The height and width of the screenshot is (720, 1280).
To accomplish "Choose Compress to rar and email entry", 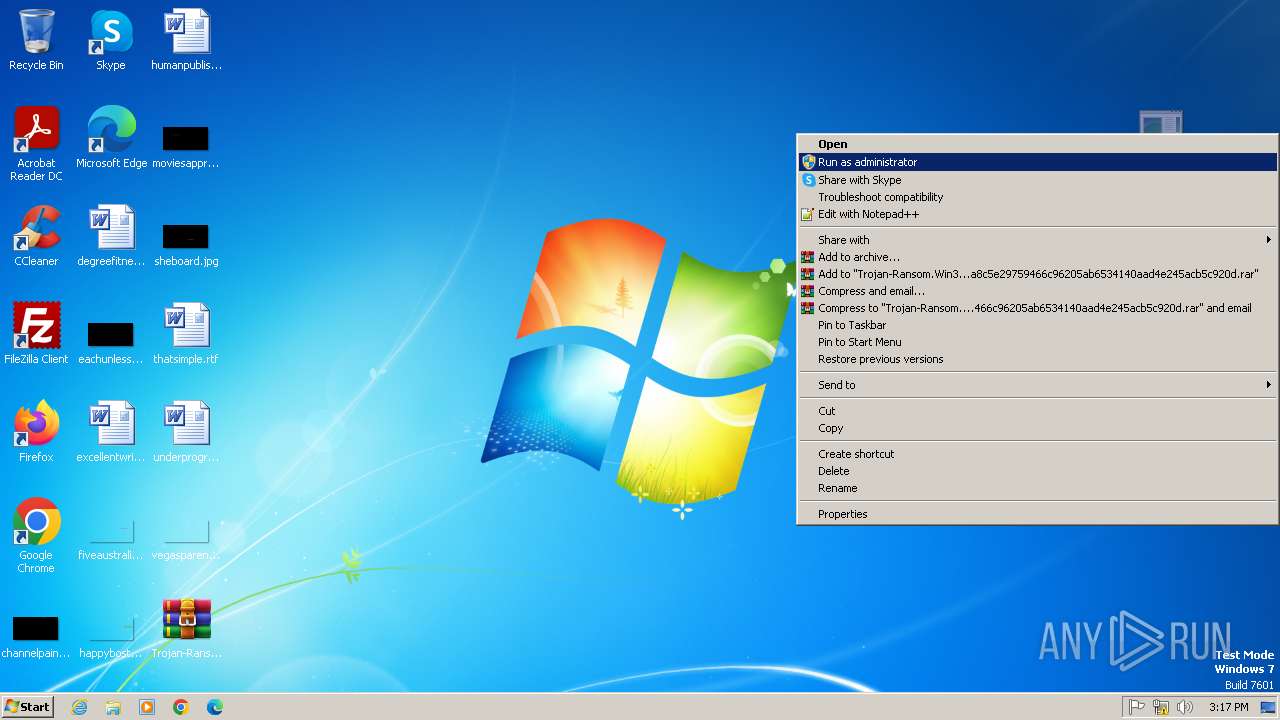I will (x=1037, y=308).
